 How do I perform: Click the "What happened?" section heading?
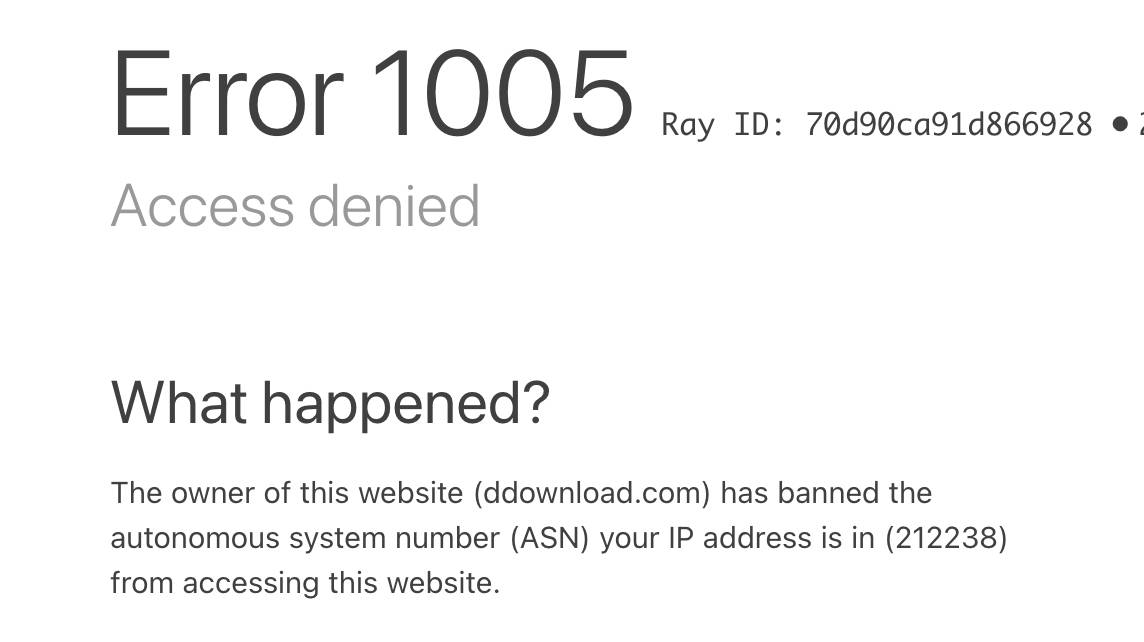coord(330,405)
